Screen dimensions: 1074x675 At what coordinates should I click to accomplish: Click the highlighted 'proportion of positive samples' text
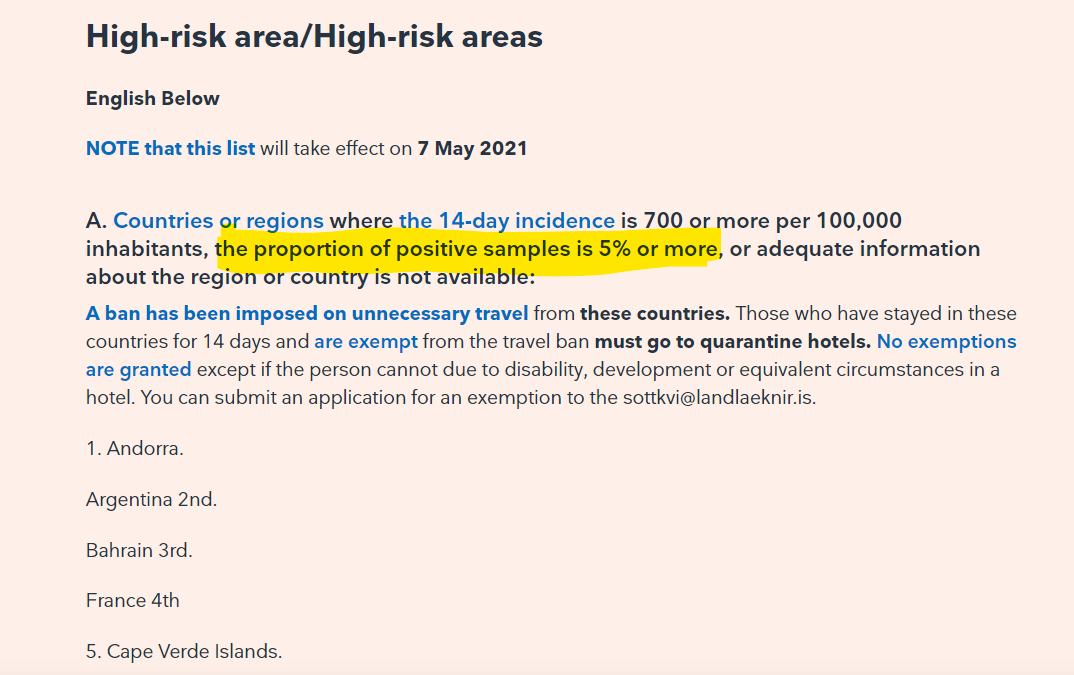412,249
